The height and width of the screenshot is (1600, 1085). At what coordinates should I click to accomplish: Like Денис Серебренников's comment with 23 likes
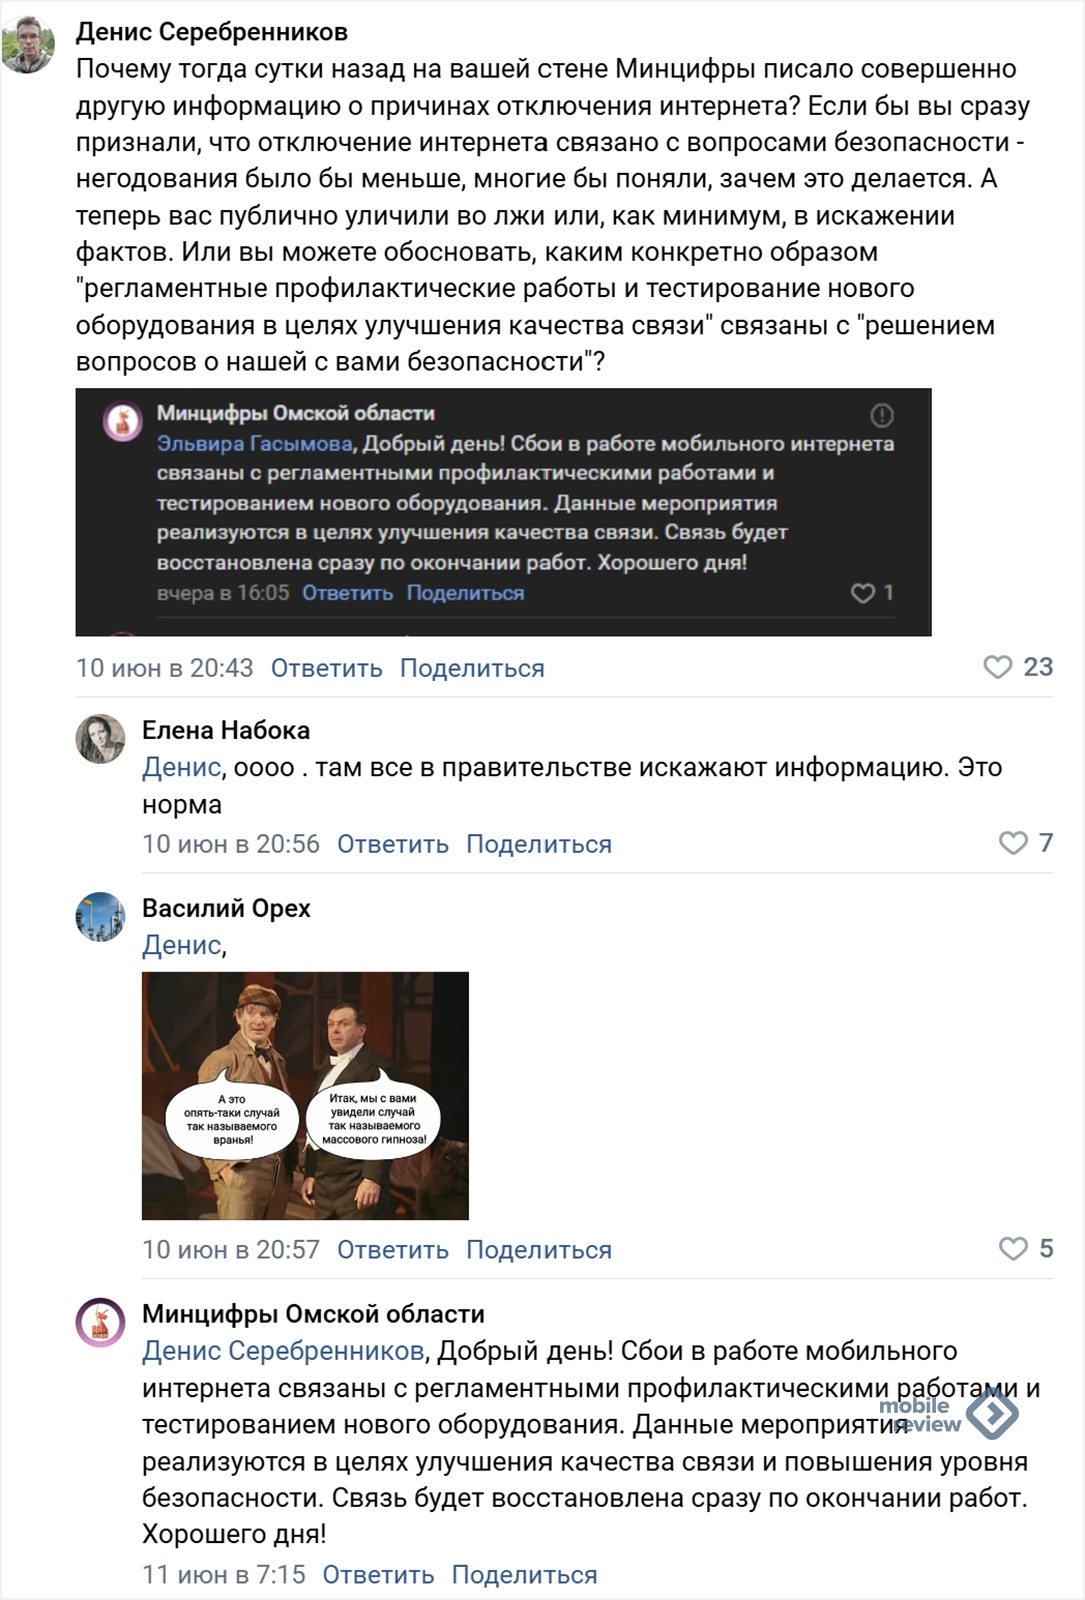pyautogui.click(x=997, y=667)
